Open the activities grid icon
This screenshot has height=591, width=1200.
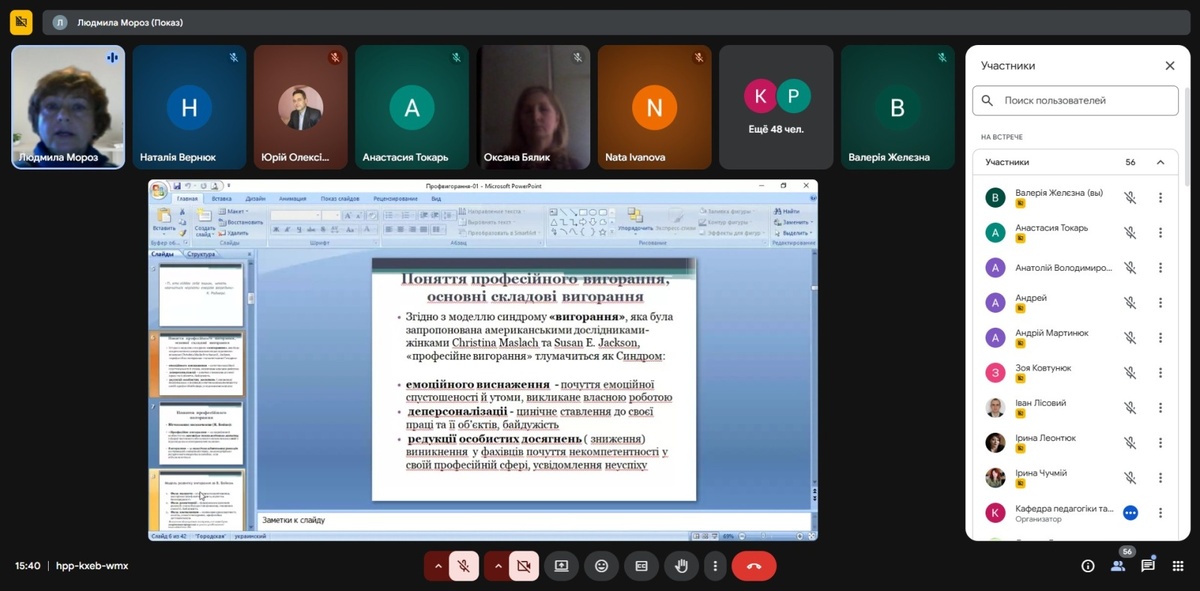click(1178, 566)
